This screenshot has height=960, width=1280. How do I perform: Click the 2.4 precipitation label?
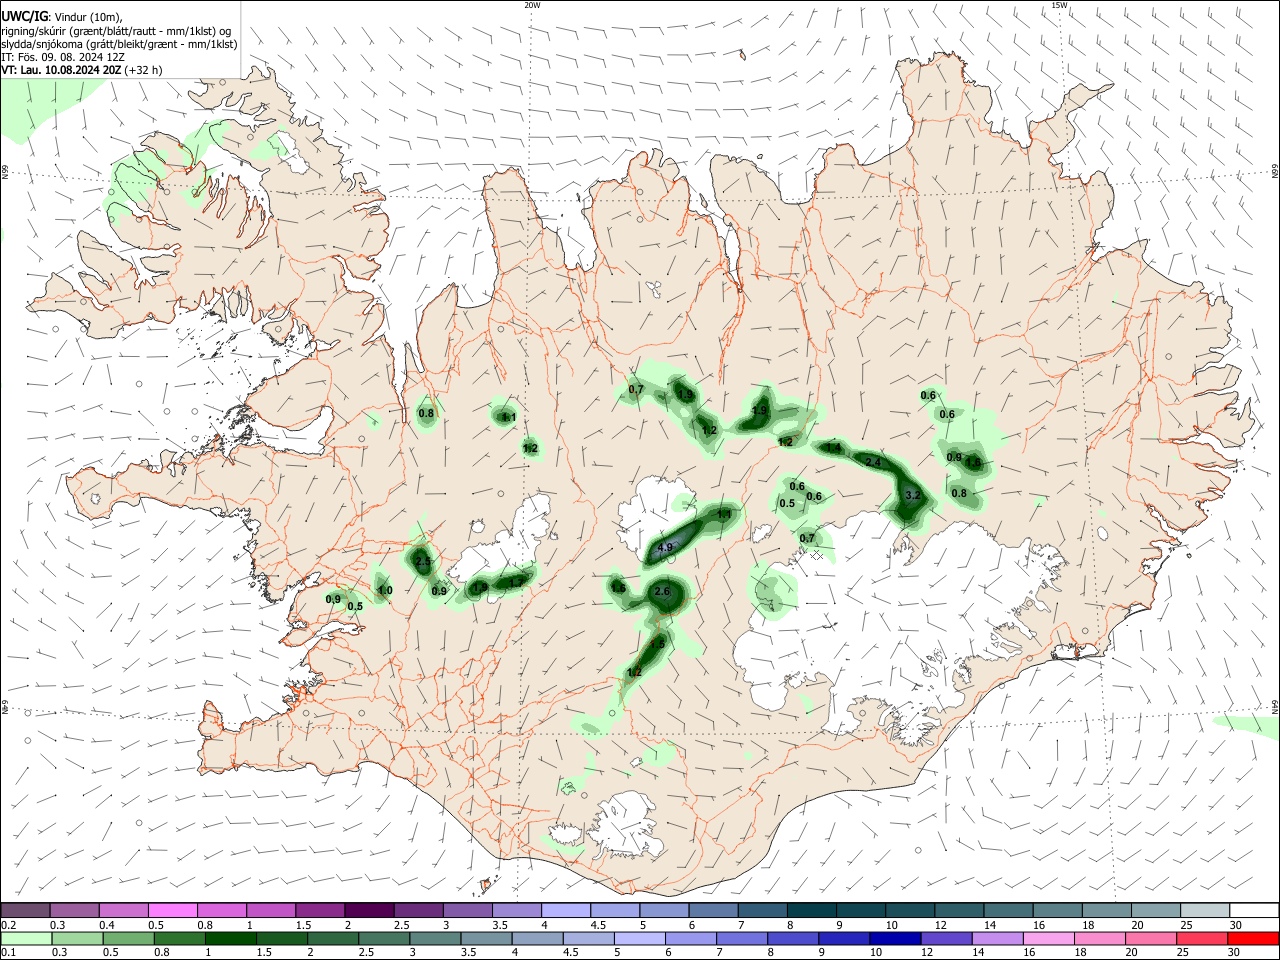pos(873,462)
